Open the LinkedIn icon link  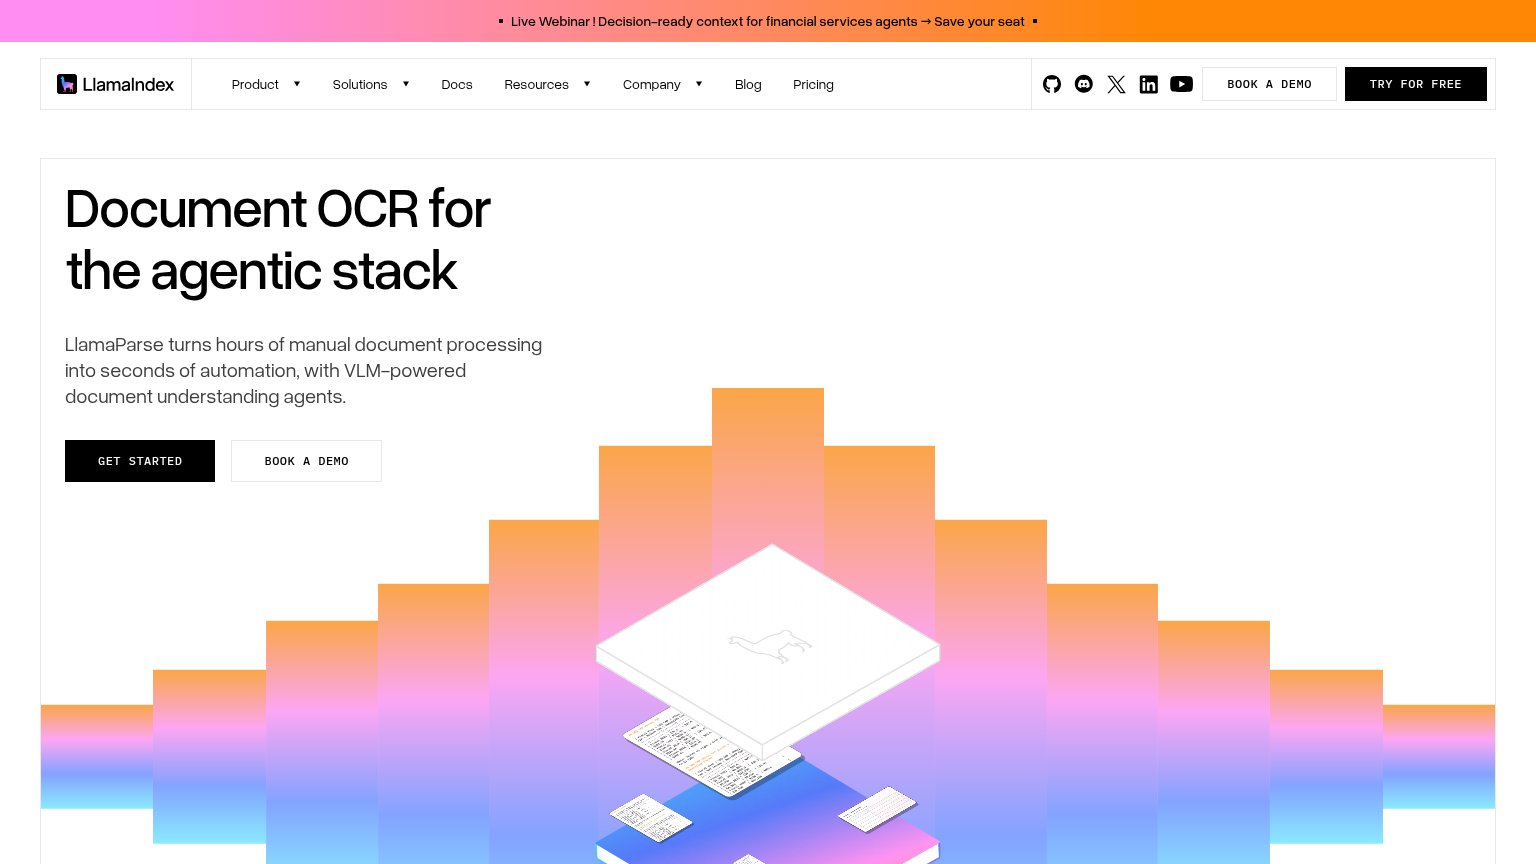pos(1149,84)
